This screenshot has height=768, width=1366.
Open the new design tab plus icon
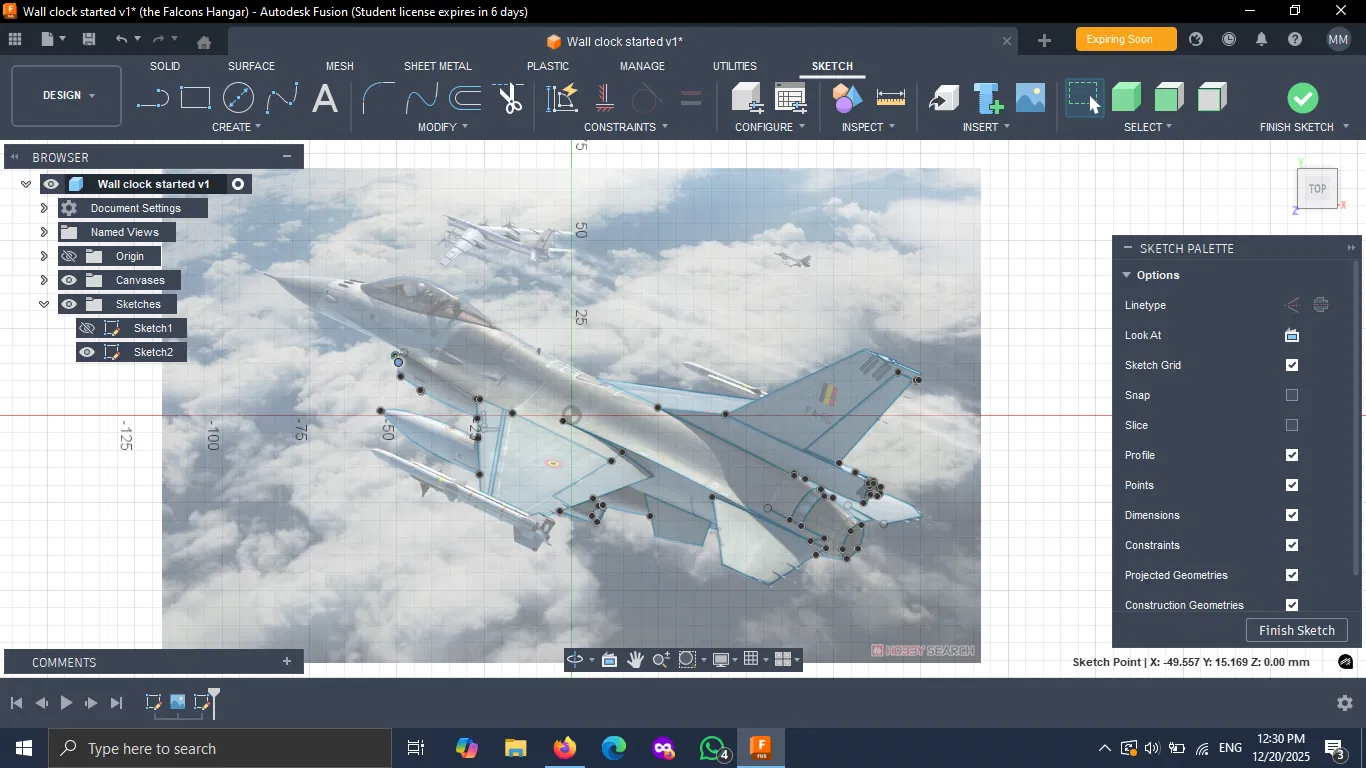click(x=1044, y=40)
